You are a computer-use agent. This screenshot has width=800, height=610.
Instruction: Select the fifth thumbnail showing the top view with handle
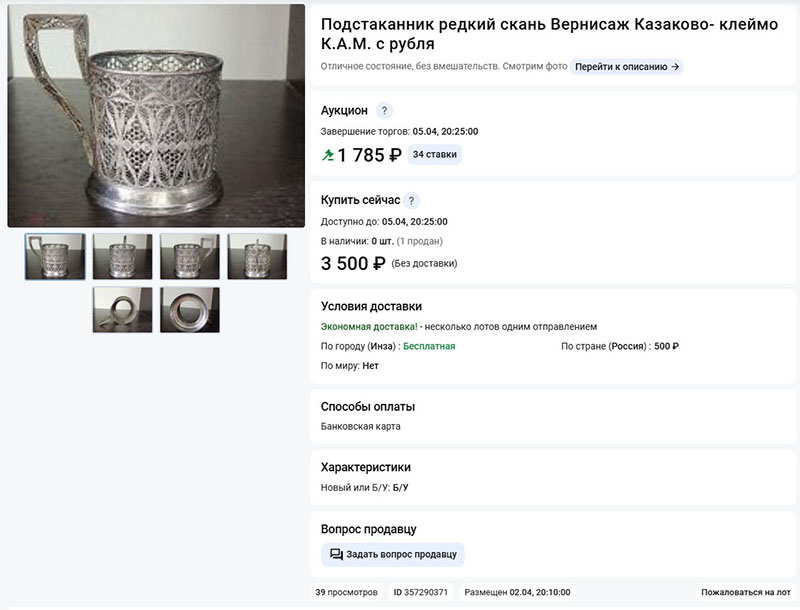coord(122,310)
